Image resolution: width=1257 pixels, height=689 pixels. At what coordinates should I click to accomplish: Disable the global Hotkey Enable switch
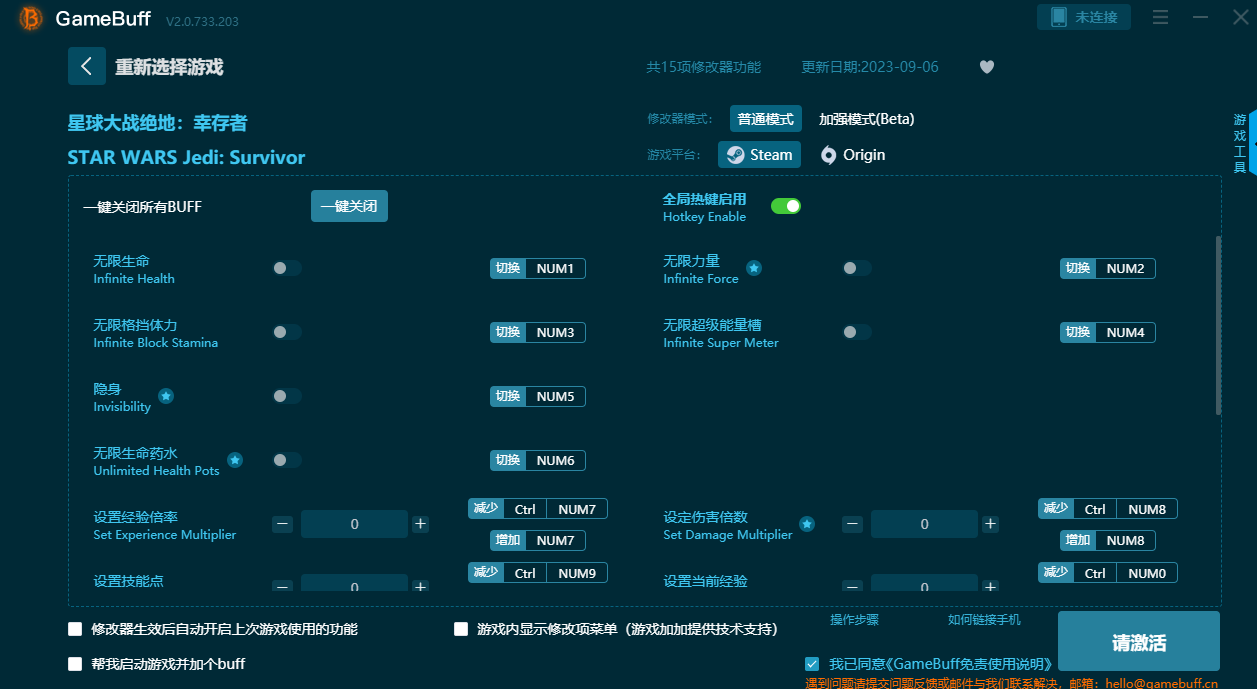(x=785, y=206)
